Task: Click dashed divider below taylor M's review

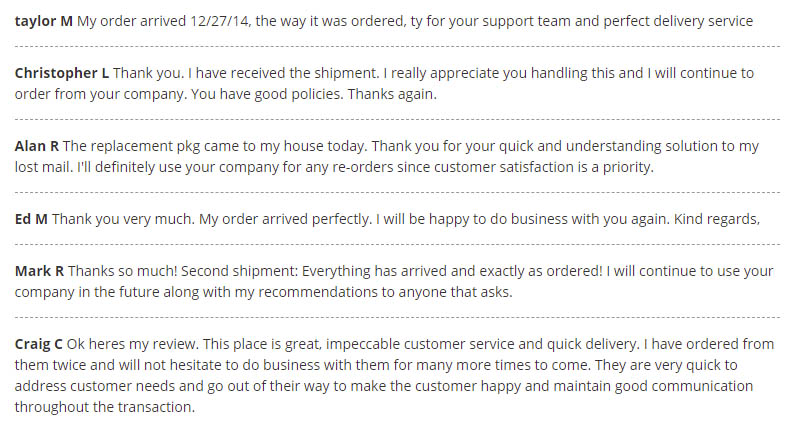Action: pyautogui.click(x=397, y=47)
